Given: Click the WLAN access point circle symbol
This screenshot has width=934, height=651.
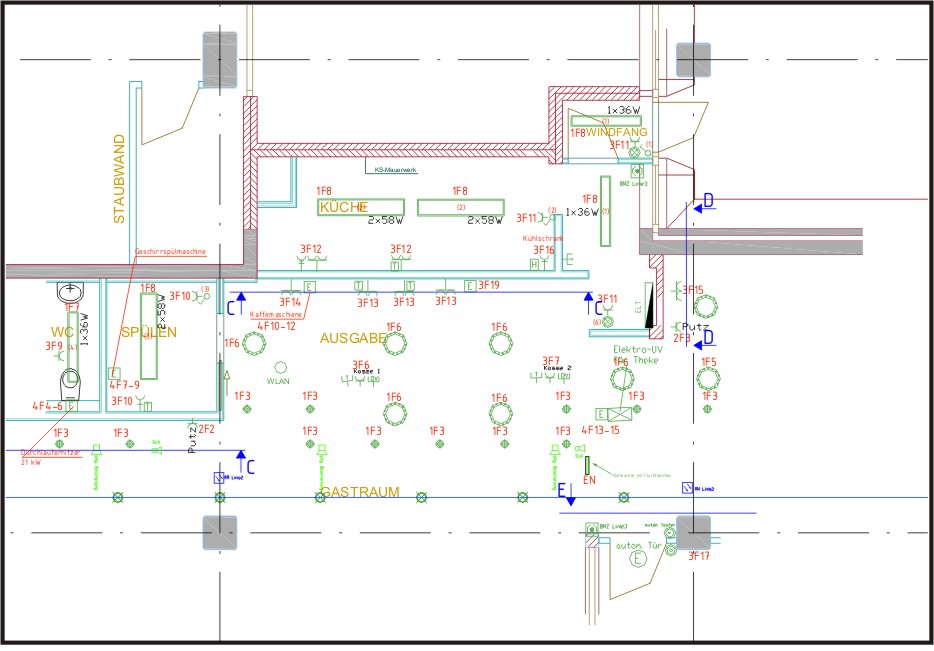Looking at the screenshot, I should pyautogui.click(x=281, y=367).
